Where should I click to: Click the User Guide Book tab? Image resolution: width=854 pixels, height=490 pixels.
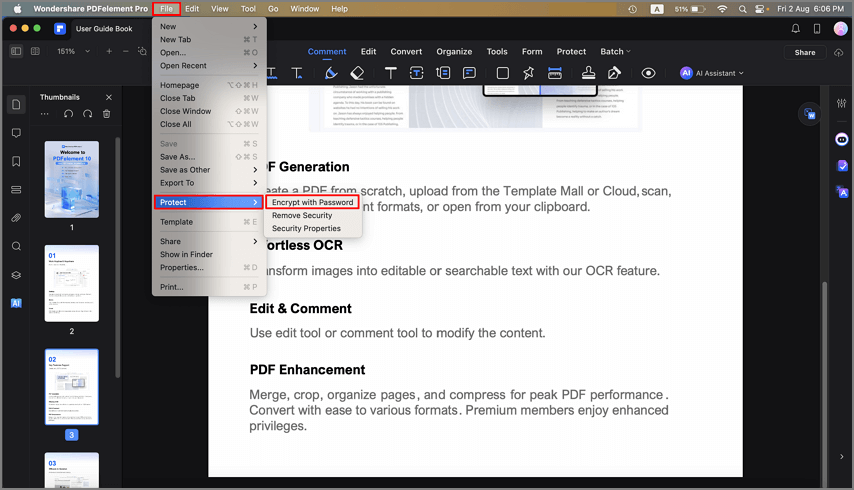click(x=103, y=28)
